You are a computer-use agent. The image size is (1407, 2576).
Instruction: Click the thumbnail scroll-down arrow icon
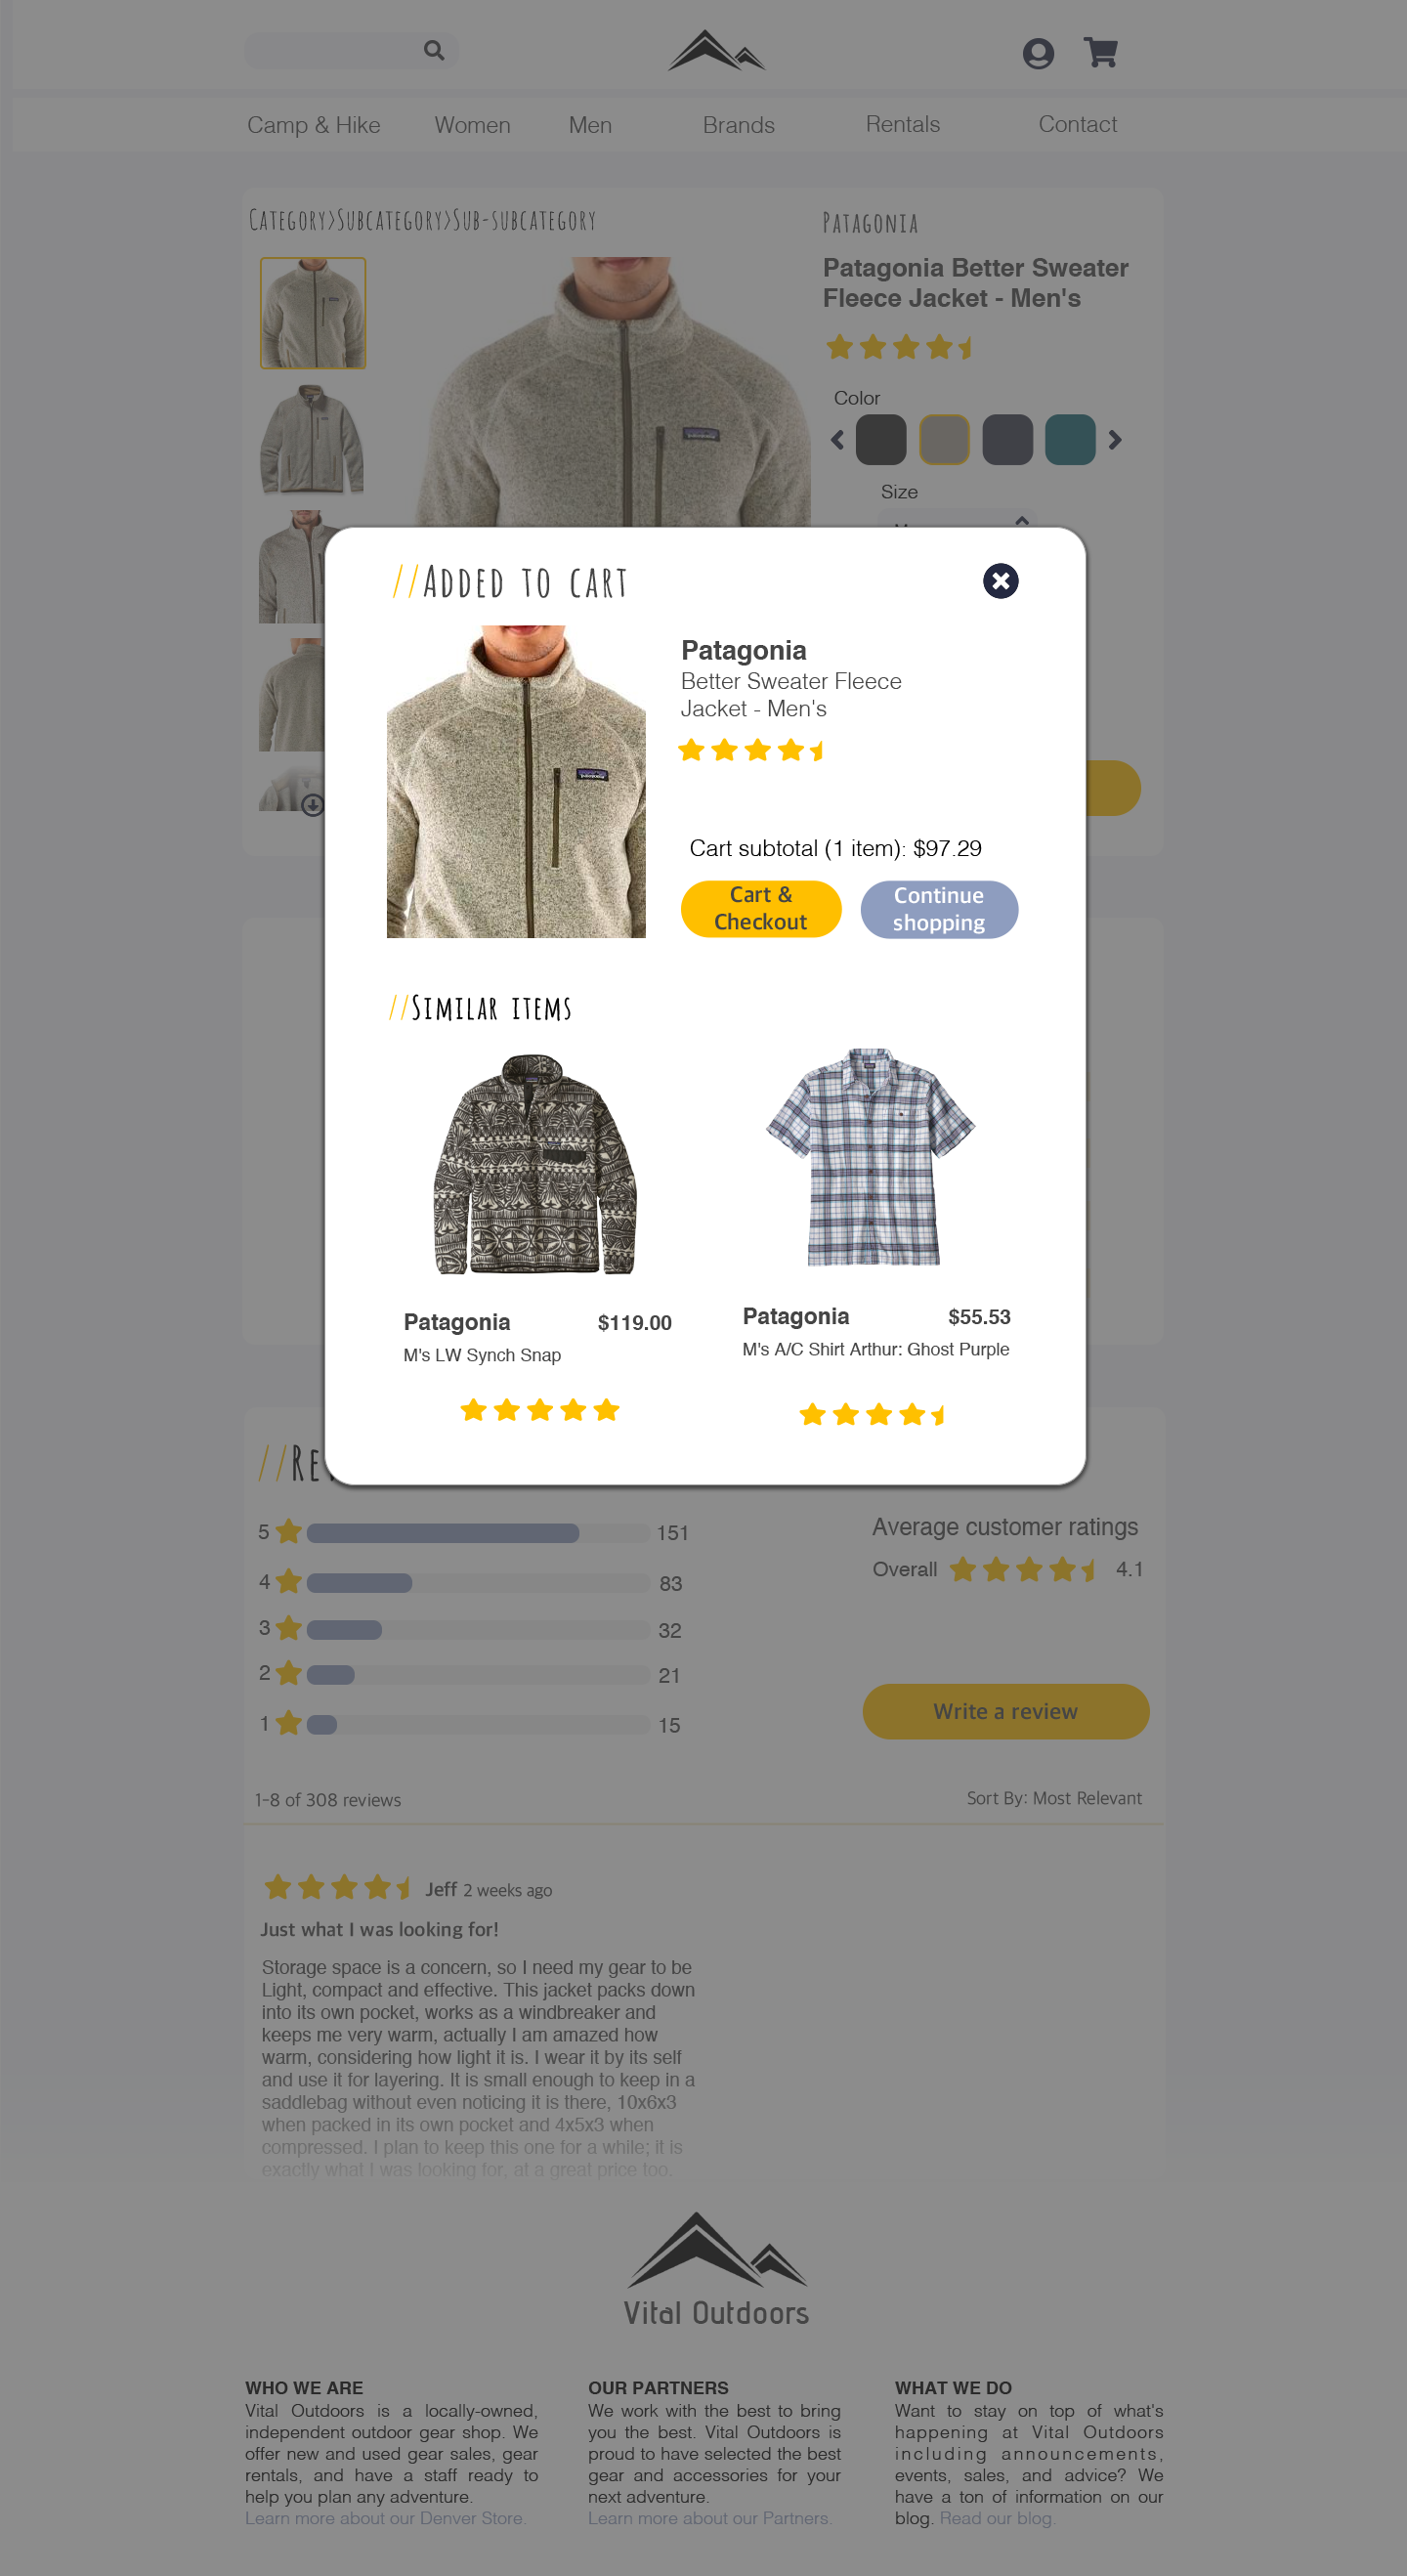click(x=312, y=805)
